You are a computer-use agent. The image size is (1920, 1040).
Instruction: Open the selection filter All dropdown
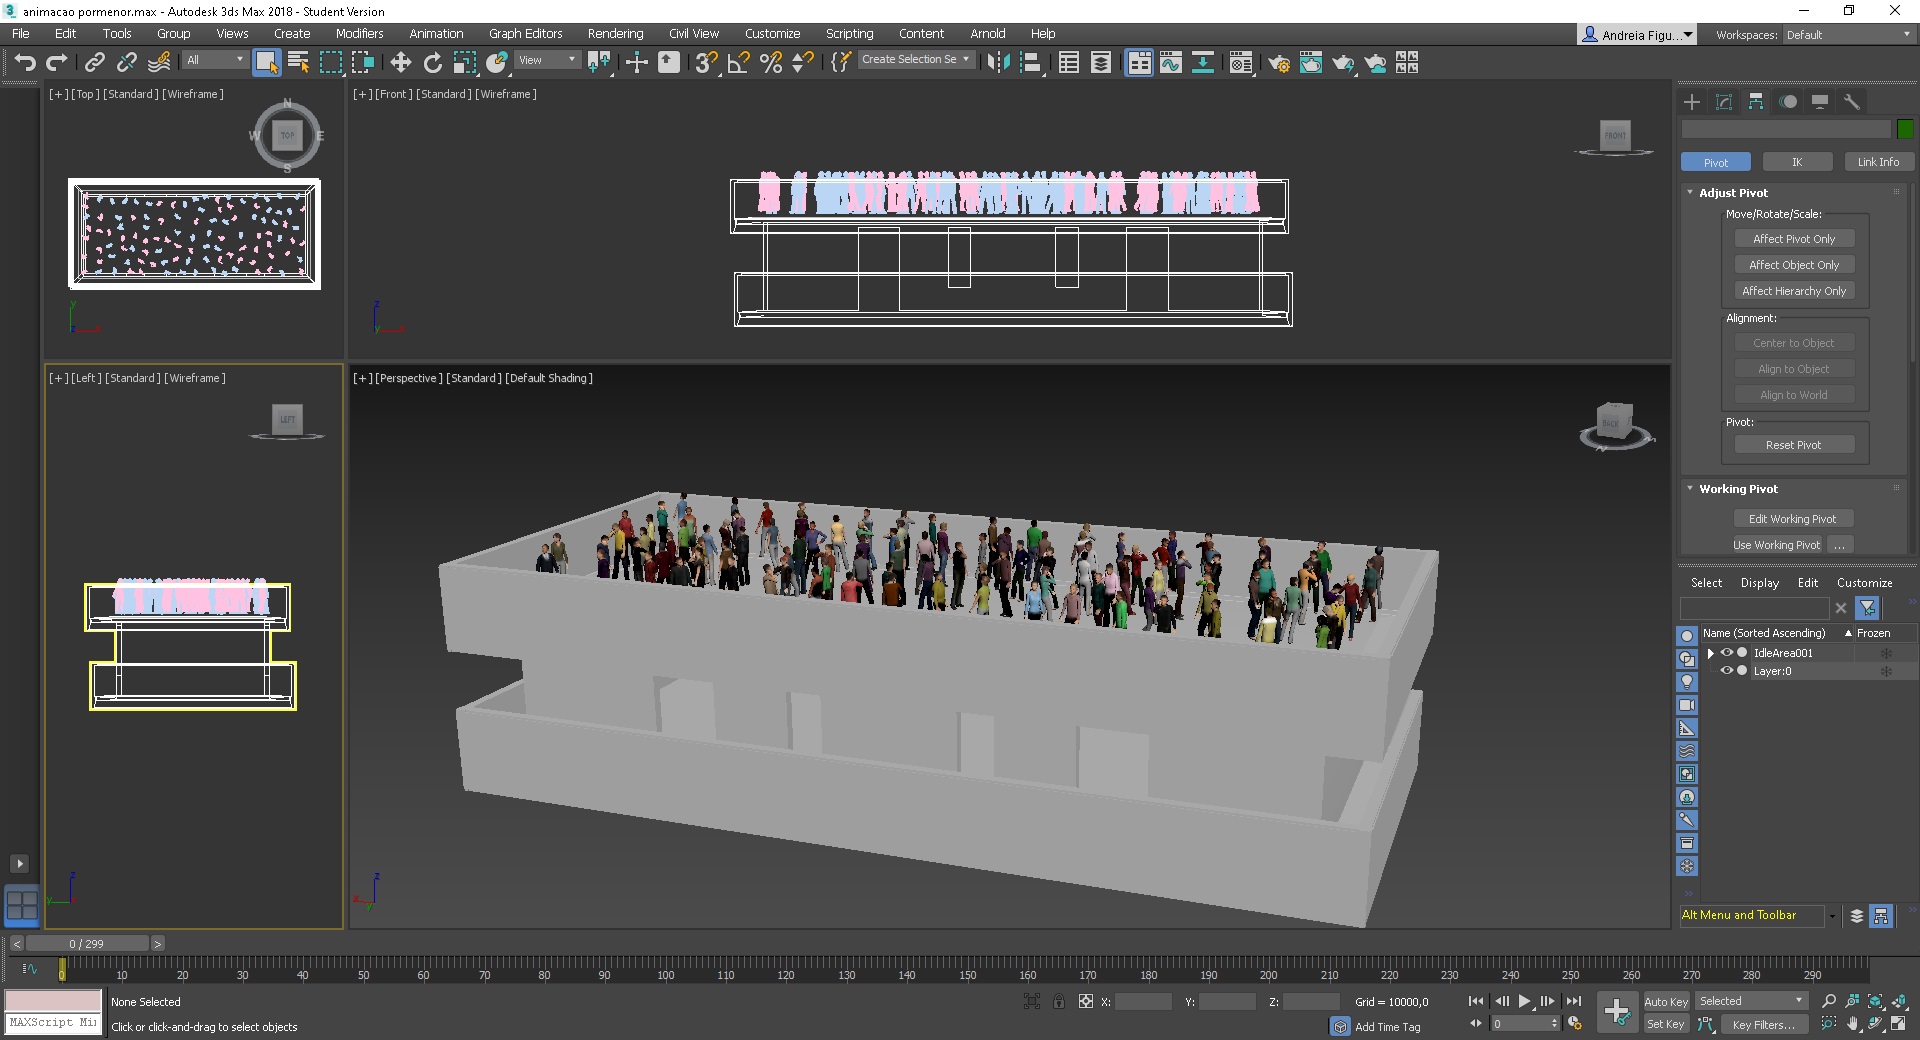215,60
